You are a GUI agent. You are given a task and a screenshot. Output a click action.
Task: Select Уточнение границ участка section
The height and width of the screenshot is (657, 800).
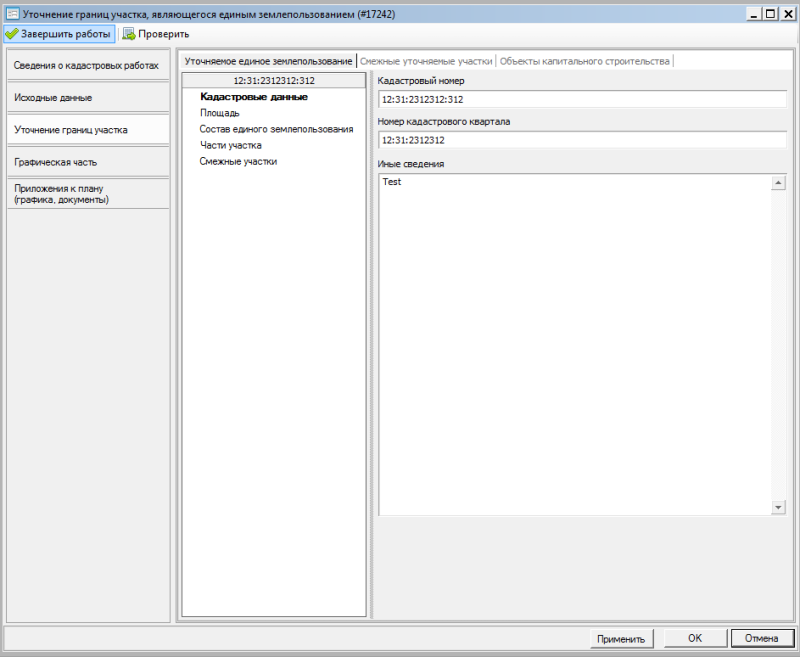point(86,130)
